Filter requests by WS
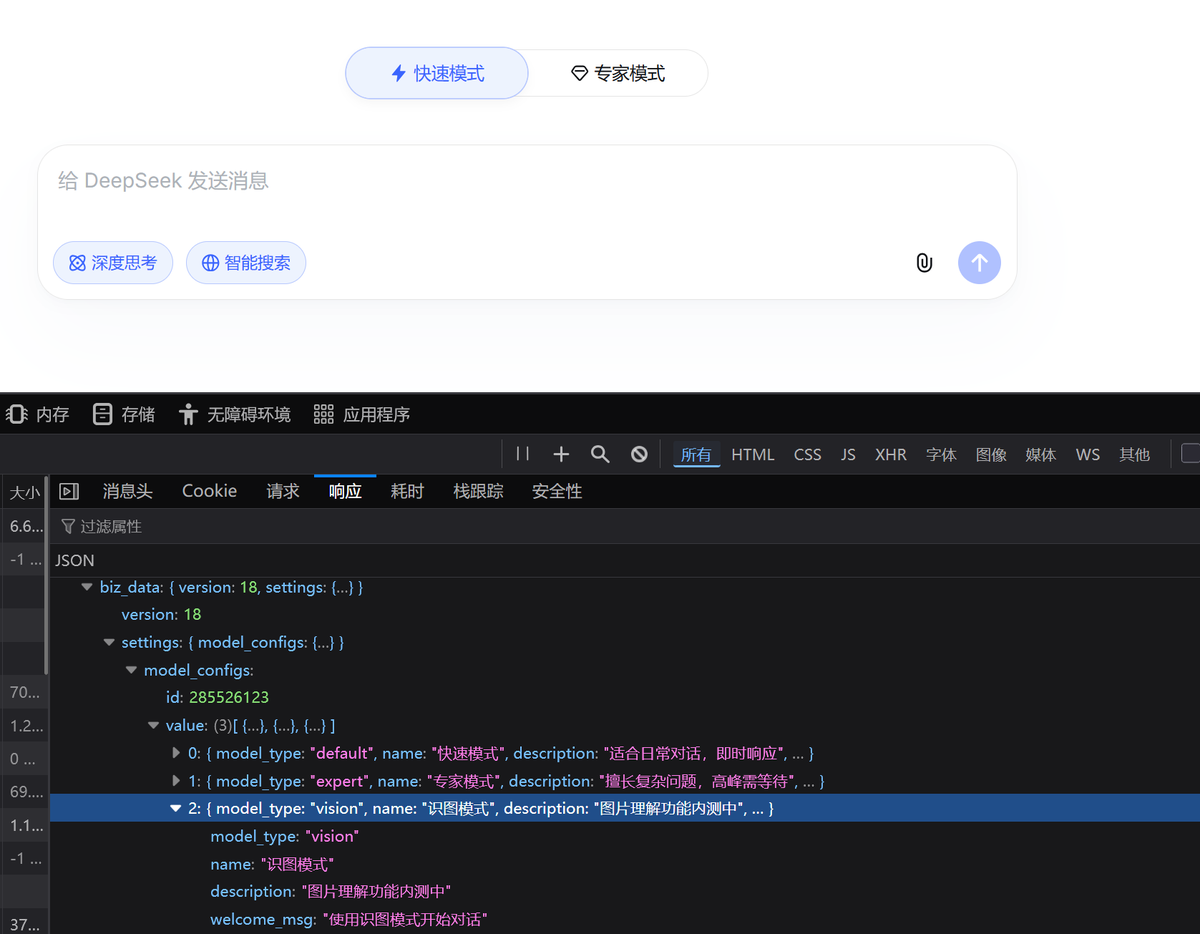This screenshot has width=1200, height=934. (1088, 454)
